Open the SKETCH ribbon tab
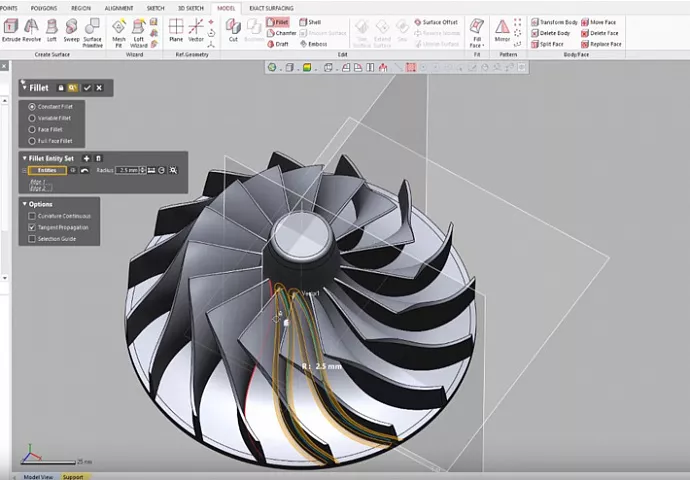 click(155, 8)
